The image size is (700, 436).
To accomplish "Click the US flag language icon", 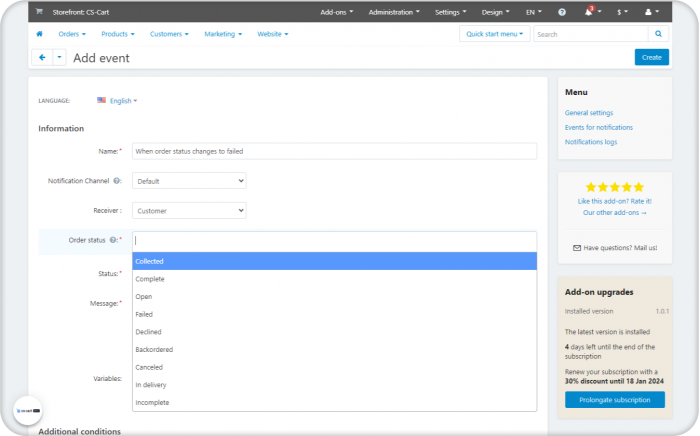I will click(101, 100).
